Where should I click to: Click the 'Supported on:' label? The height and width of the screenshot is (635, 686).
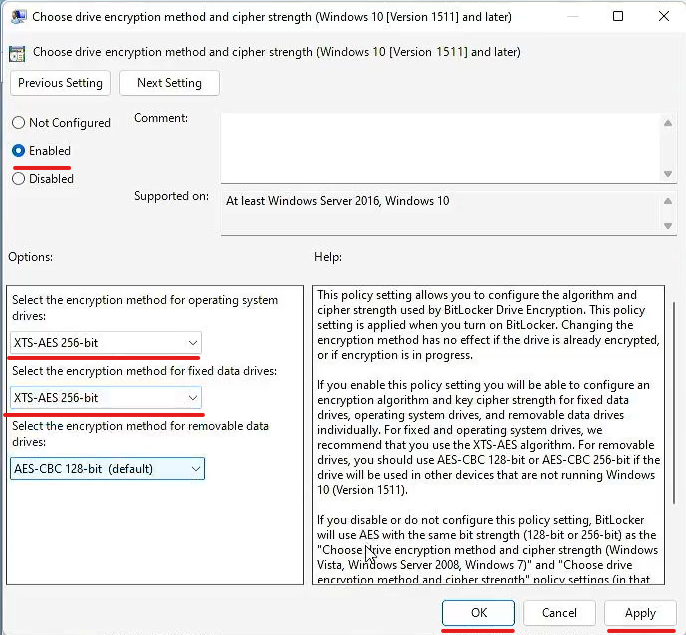172,196
